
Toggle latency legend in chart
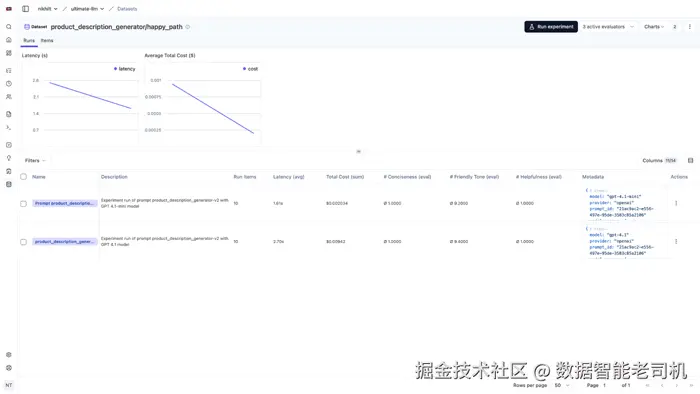click(x=125, y=69)
